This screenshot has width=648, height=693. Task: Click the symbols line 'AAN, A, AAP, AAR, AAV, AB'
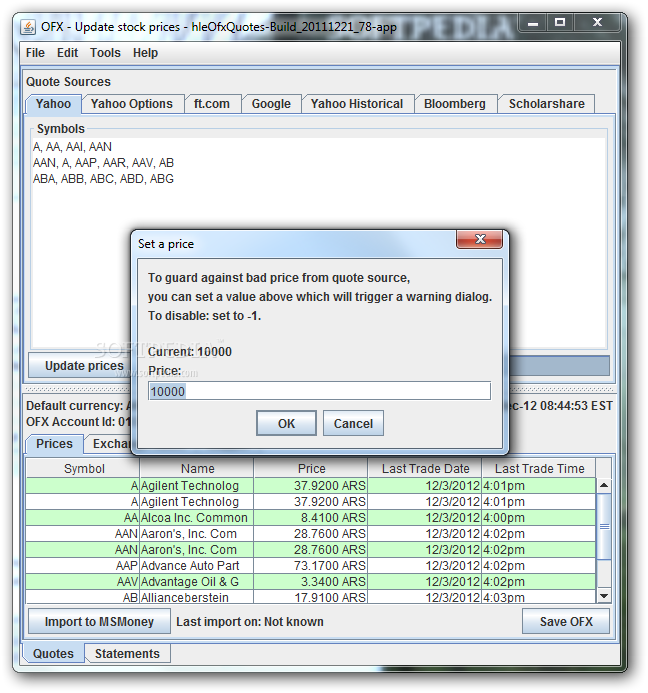tap(103, 163)
